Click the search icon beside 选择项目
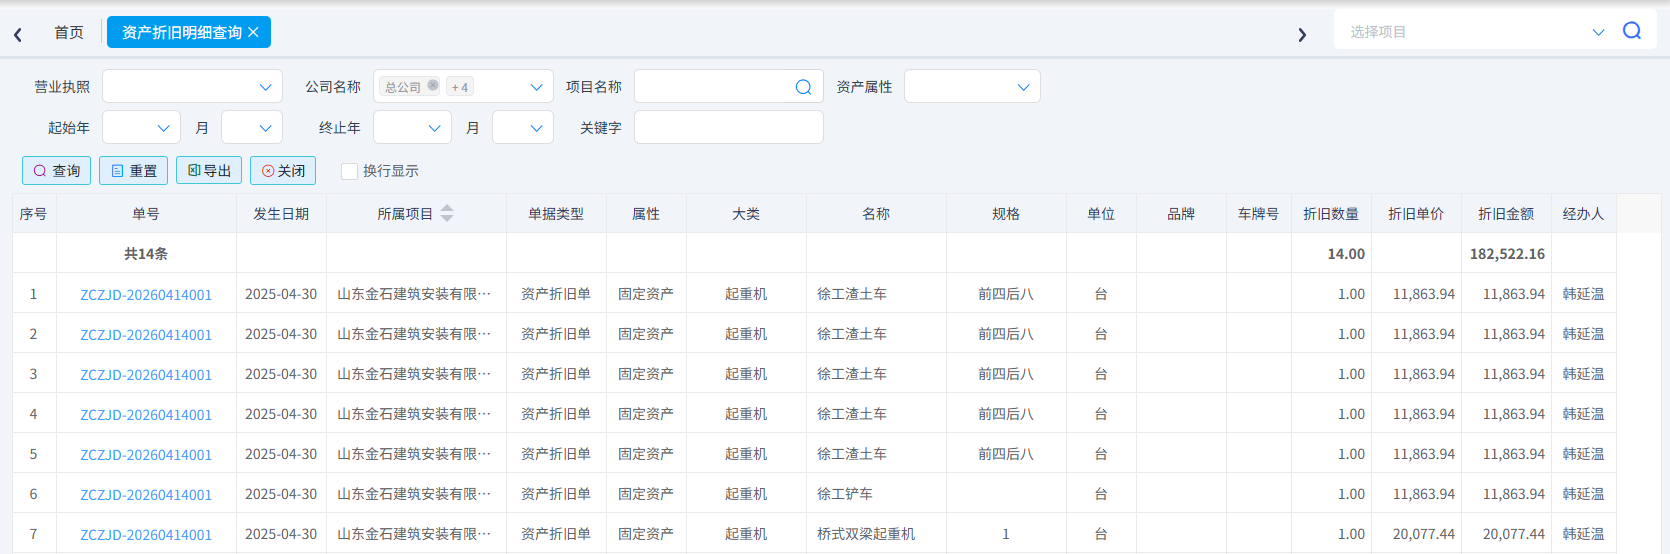This screenshot has width=1670, height=554. 1632,31
